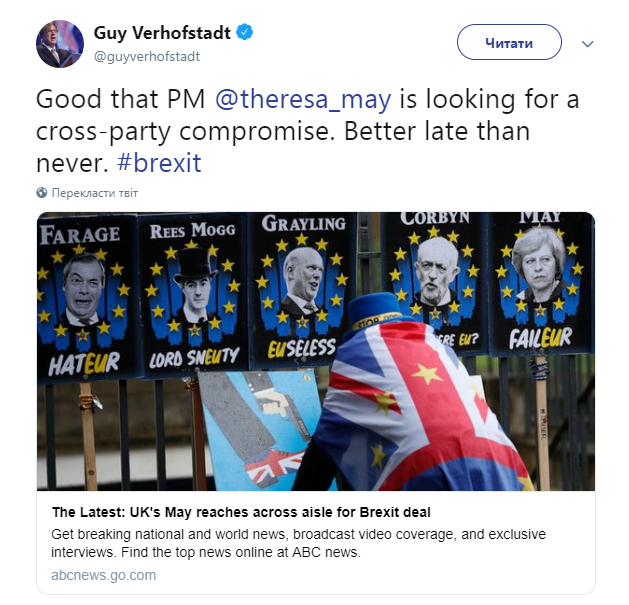Visit the abcnews.go.com domain link
629x605 pixels.
pos(103,575)
